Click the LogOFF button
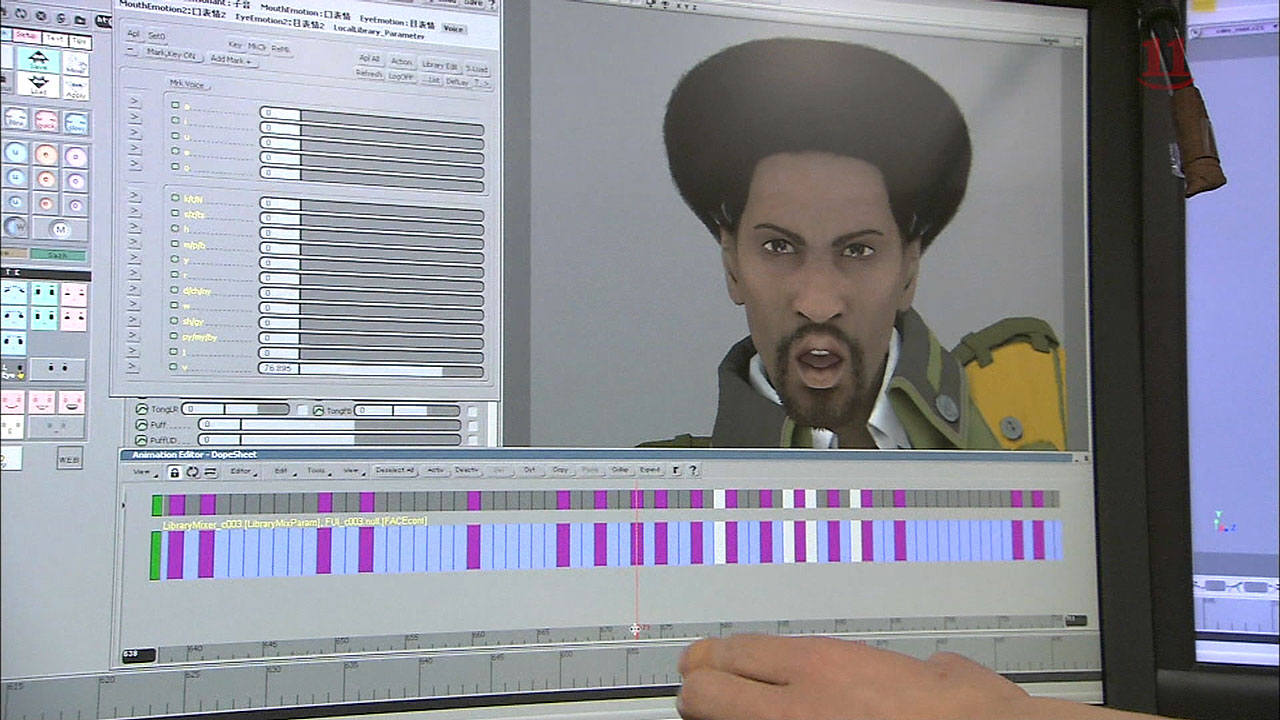This screenshot has height=720, width=1280. 401,76
